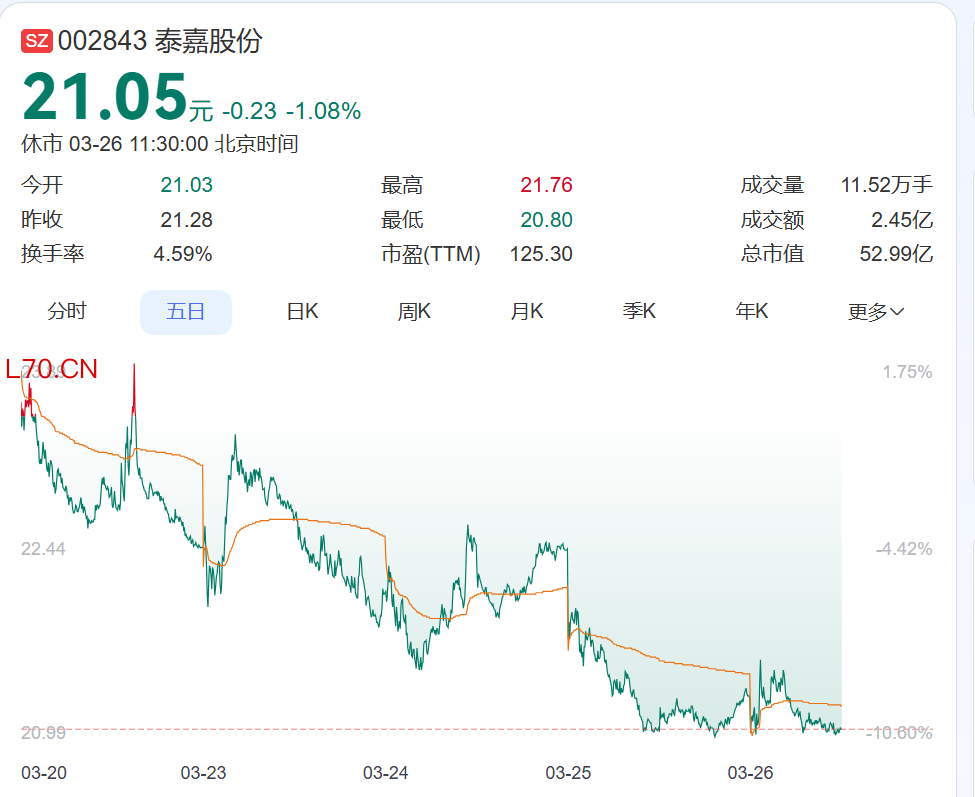Switch to the 日K daily candlestick tab
Image resolution: width=975 pixels, height=797 pixels.
[302, 312]
